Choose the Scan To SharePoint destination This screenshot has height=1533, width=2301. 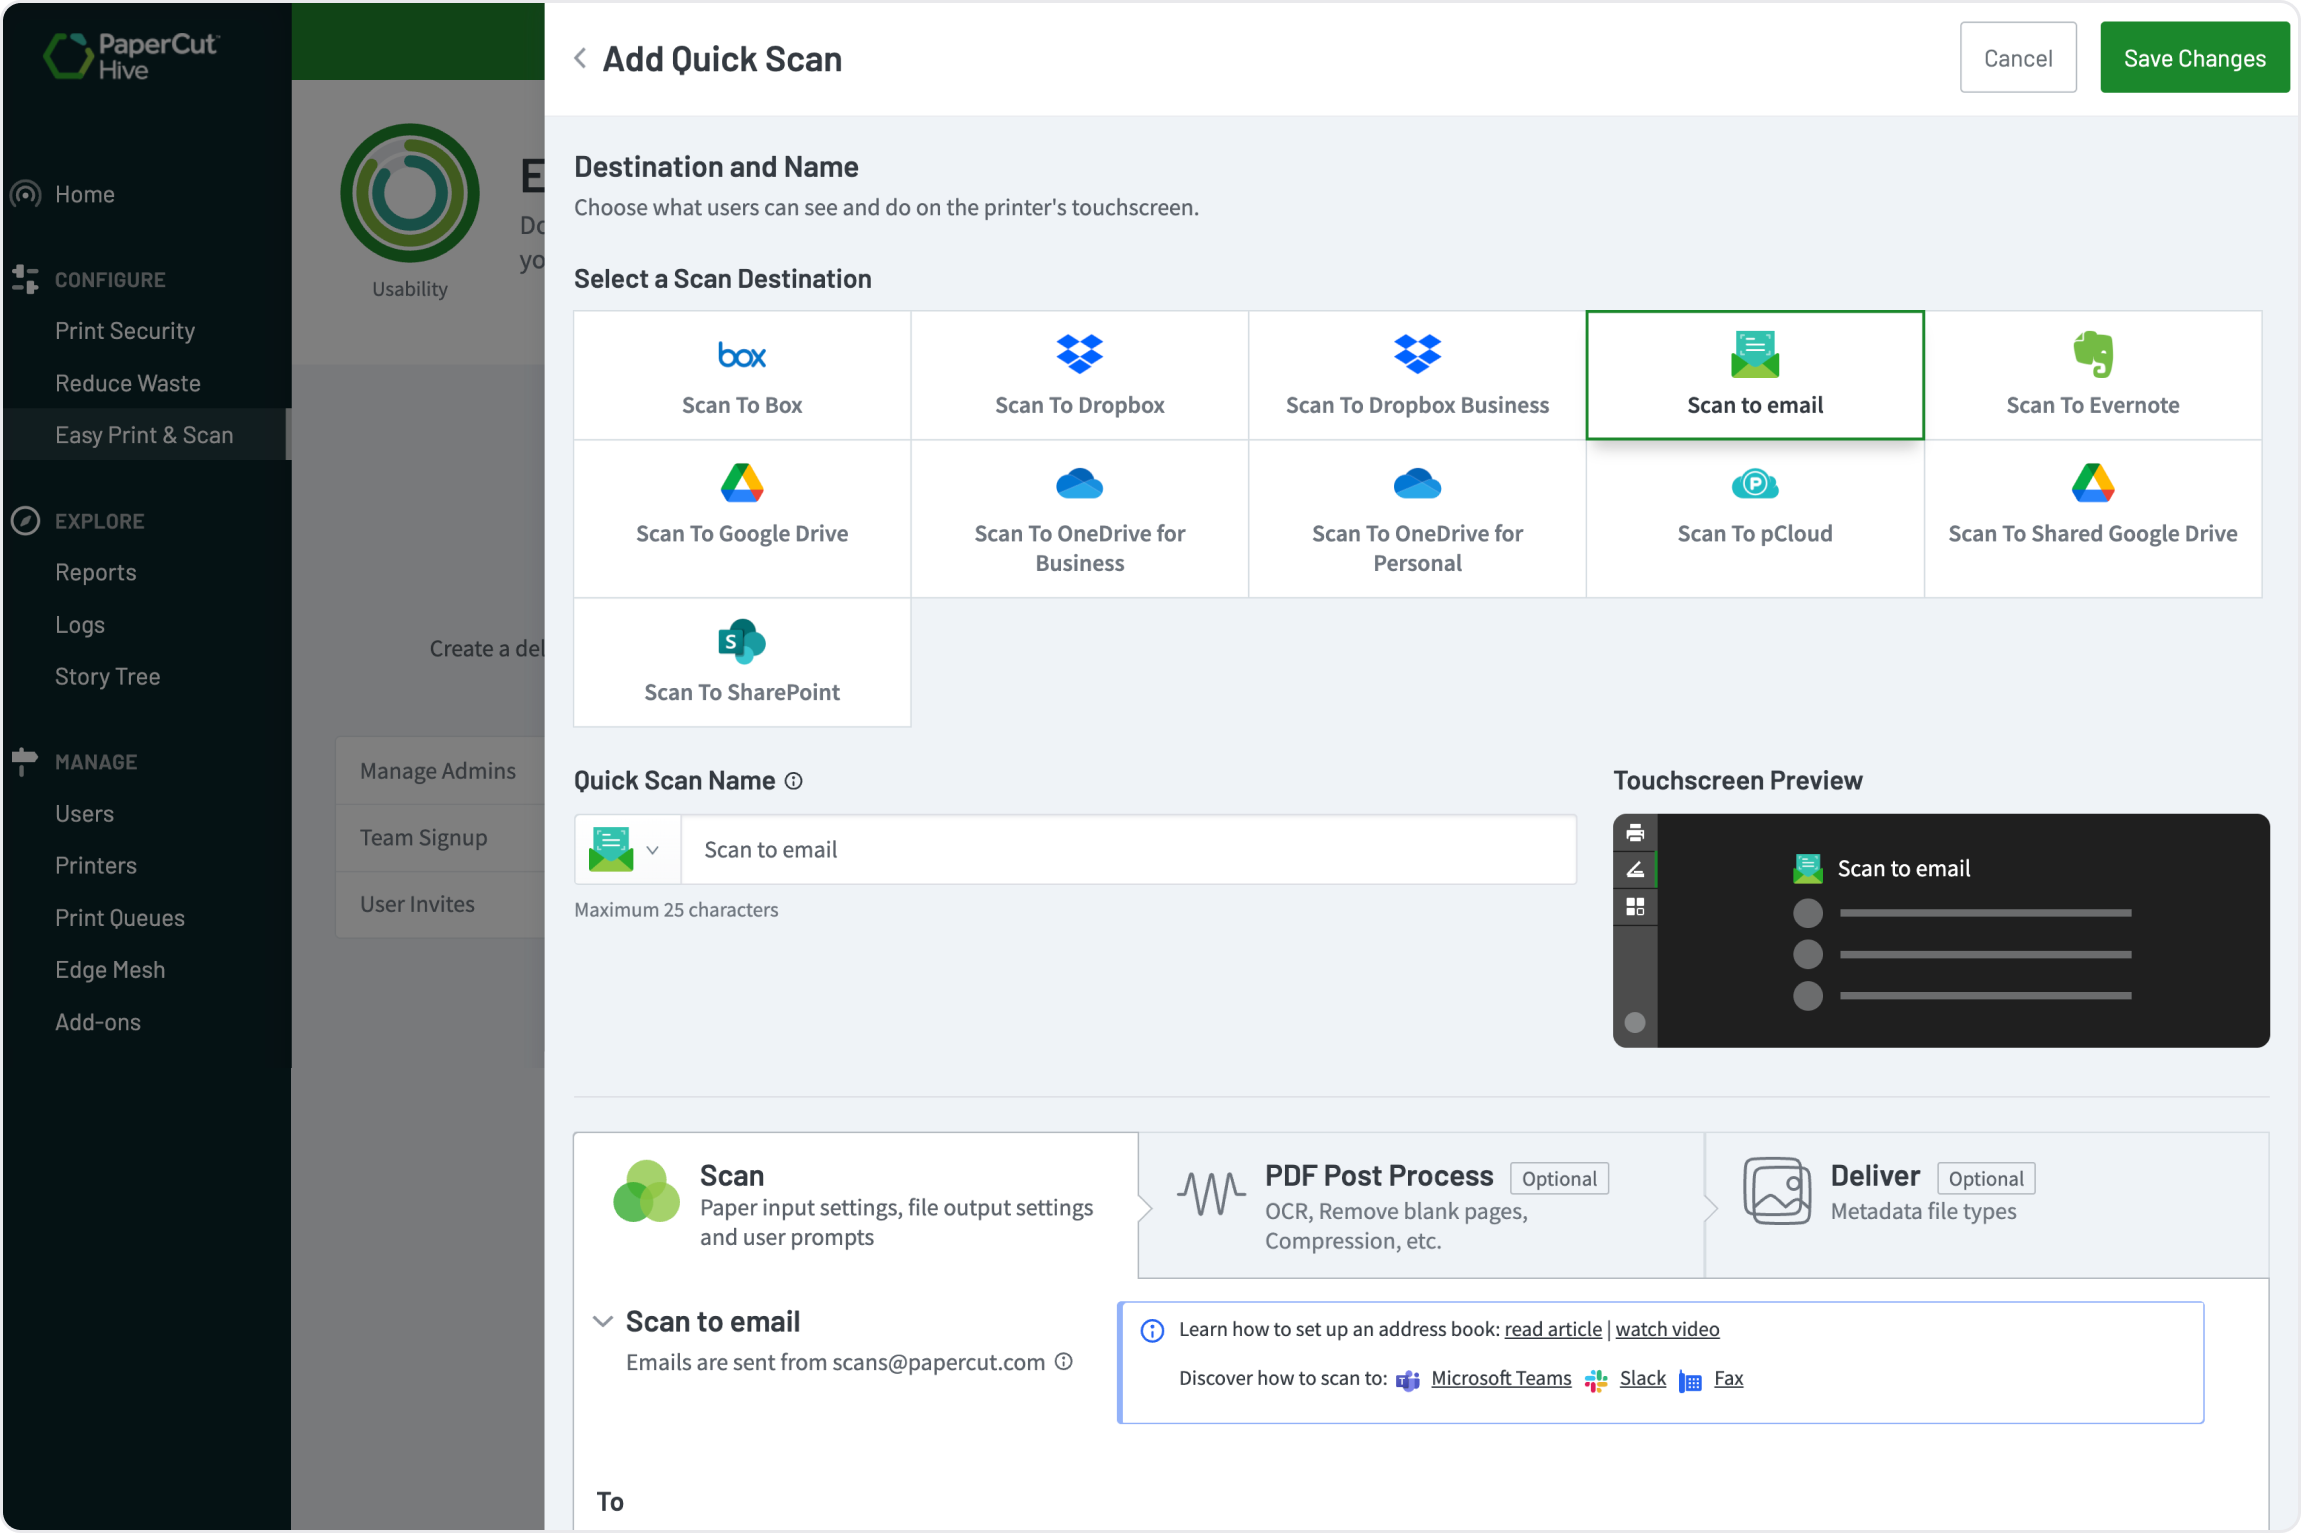[741, 662]
